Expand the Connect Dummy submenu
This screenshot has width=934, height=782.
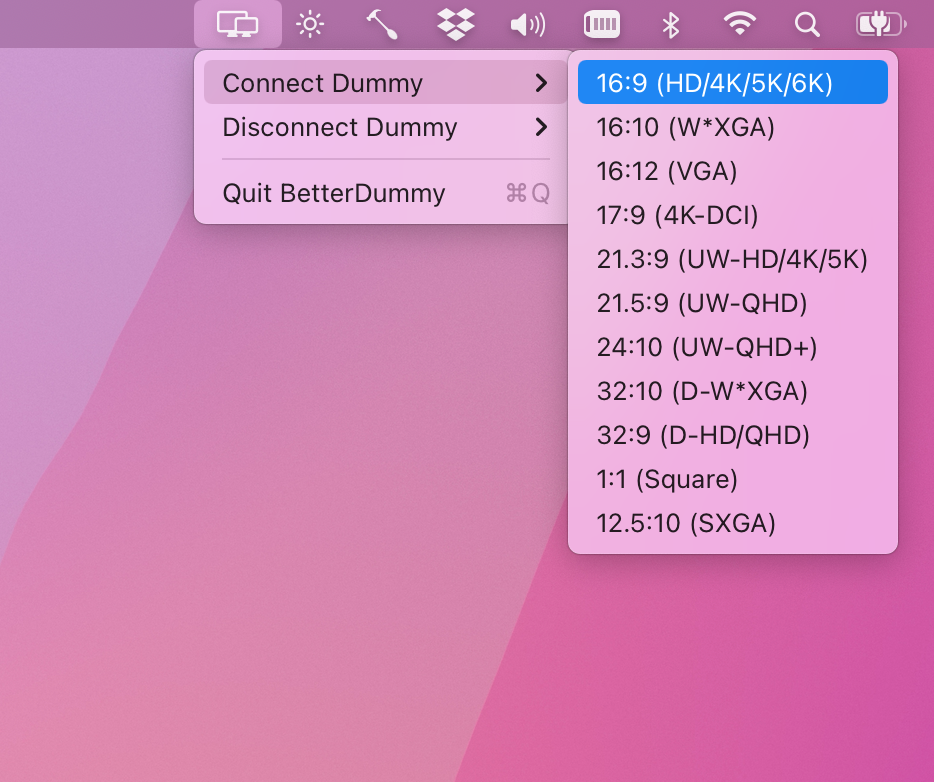[385, 82]
